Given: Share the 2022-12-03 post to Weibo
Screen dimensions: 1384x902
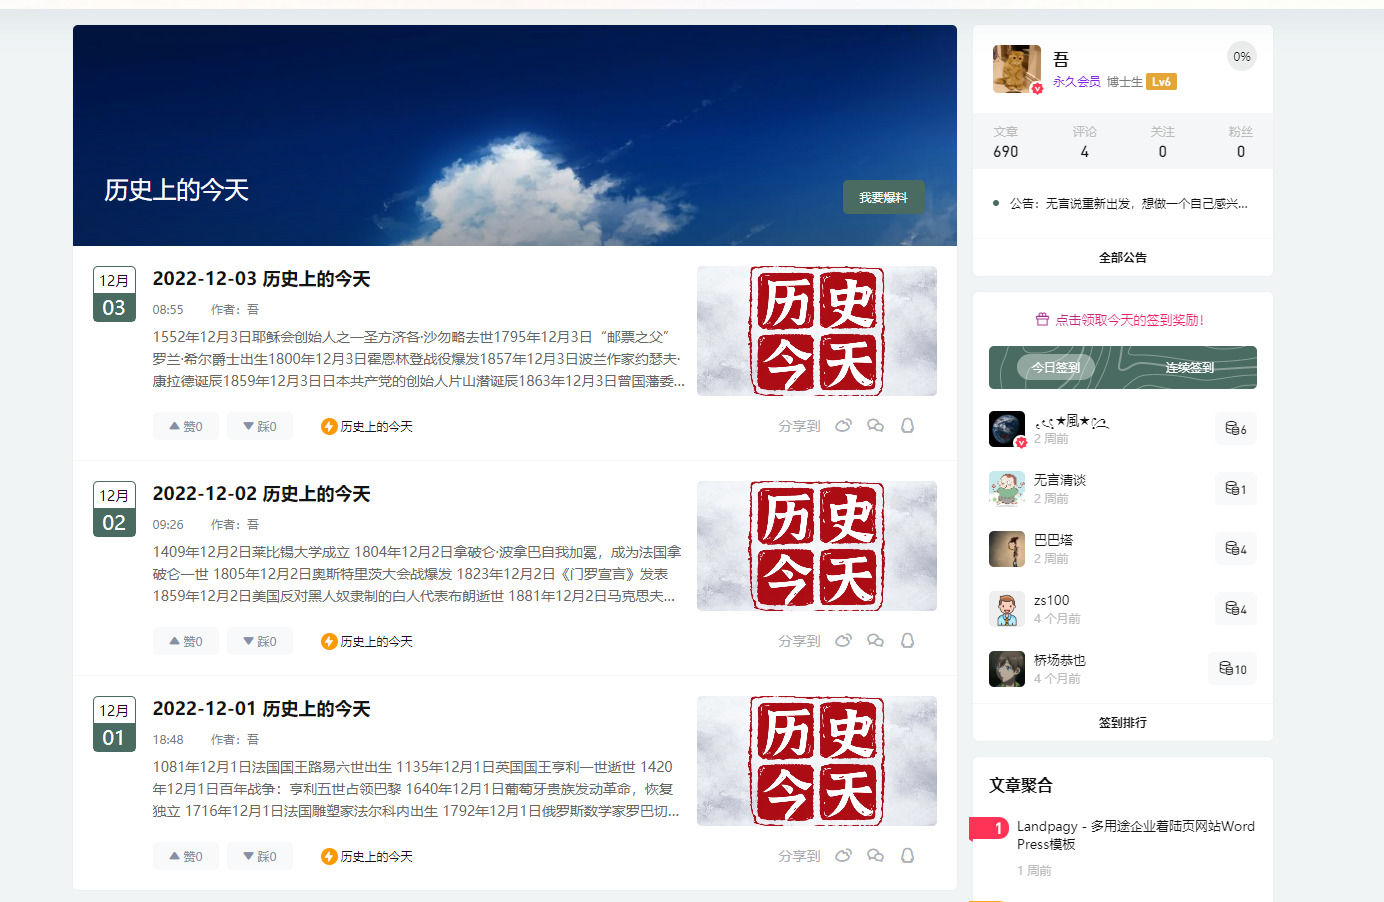Looking at the screenshot, I should tap(843, 426).
